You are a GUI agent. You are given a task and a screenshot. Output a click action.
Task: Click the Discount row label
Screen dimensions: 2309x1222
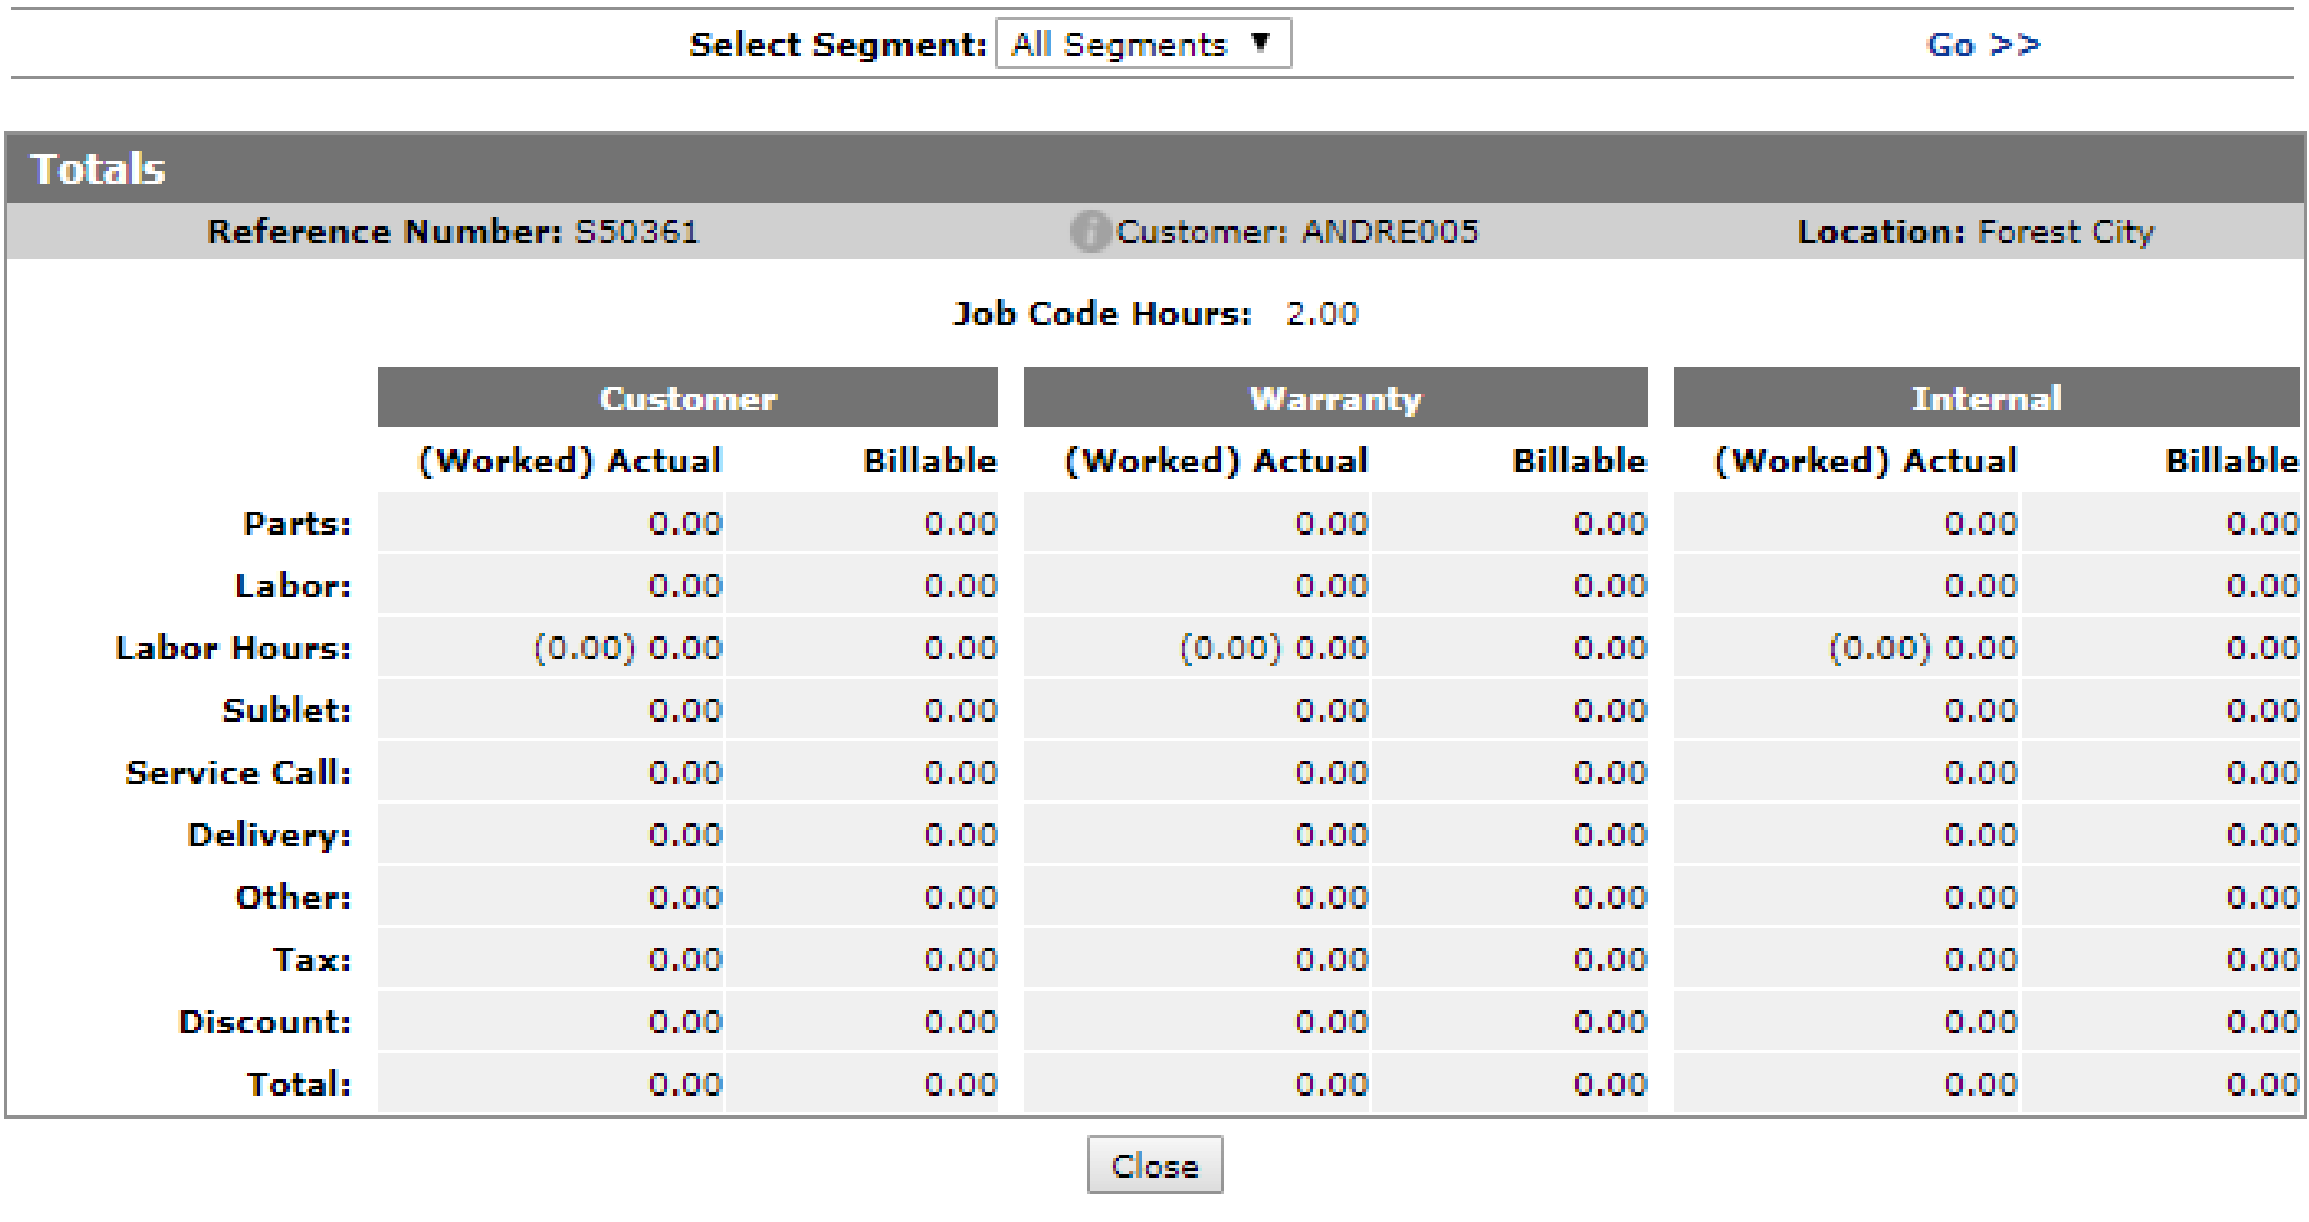(265, 1022)
